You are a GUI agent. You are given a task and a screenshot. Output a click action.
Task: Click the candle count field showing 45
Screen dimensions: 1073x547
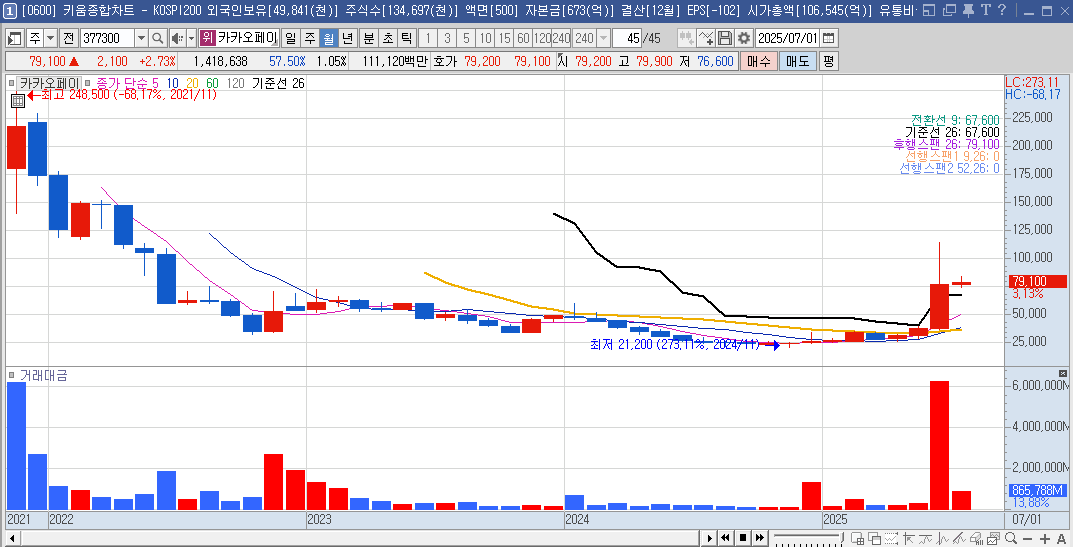pos(627,38)
